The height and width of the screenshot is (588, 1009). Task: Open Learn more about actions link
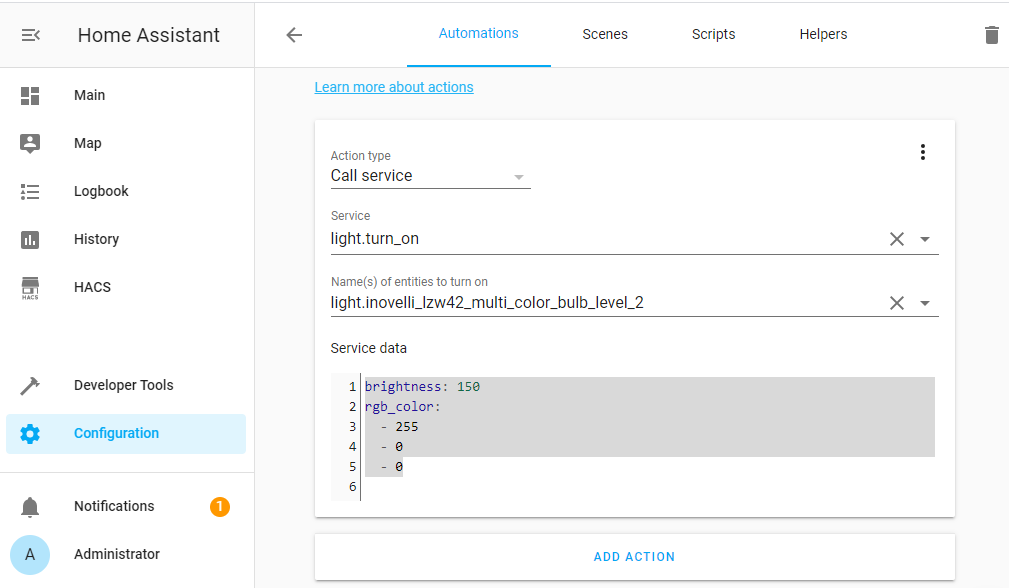tap(394, 87)
